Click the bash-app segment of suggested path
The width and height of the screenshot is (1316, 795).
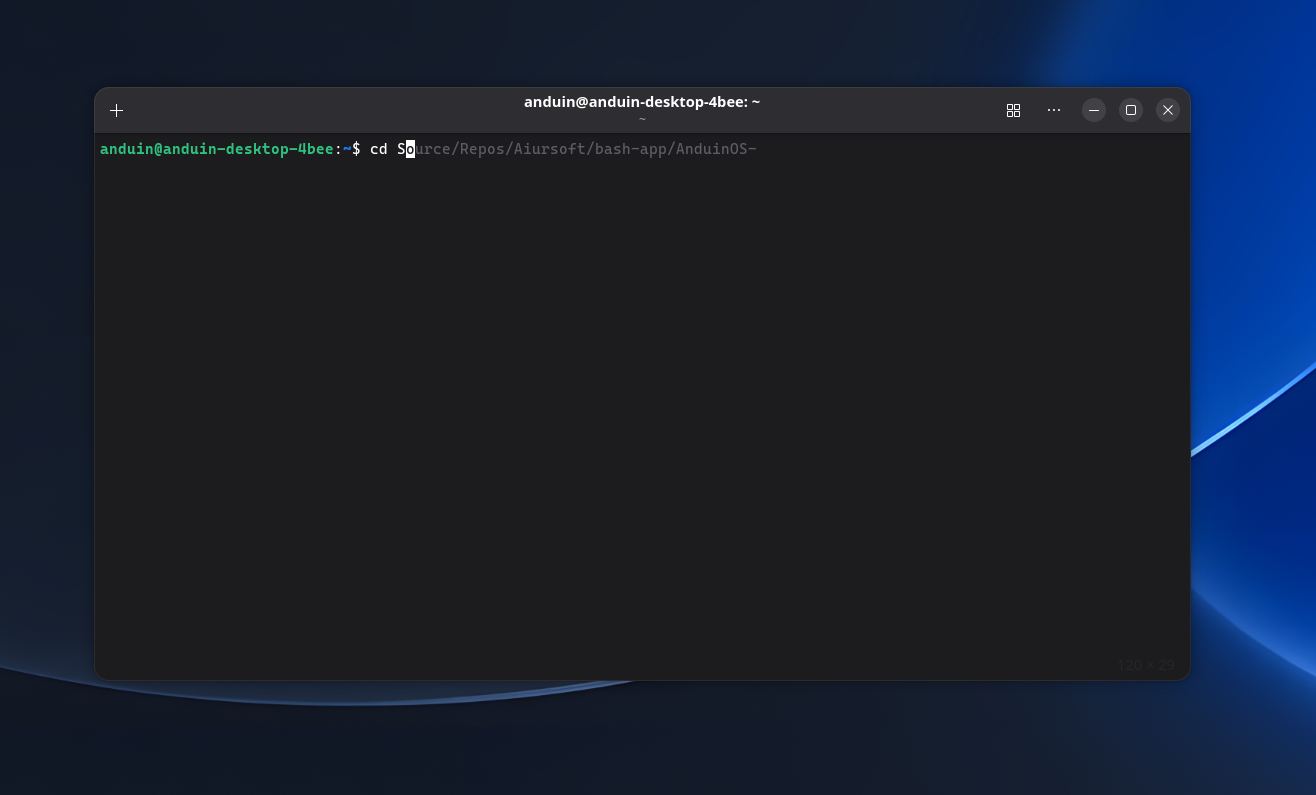pos(631,149)
